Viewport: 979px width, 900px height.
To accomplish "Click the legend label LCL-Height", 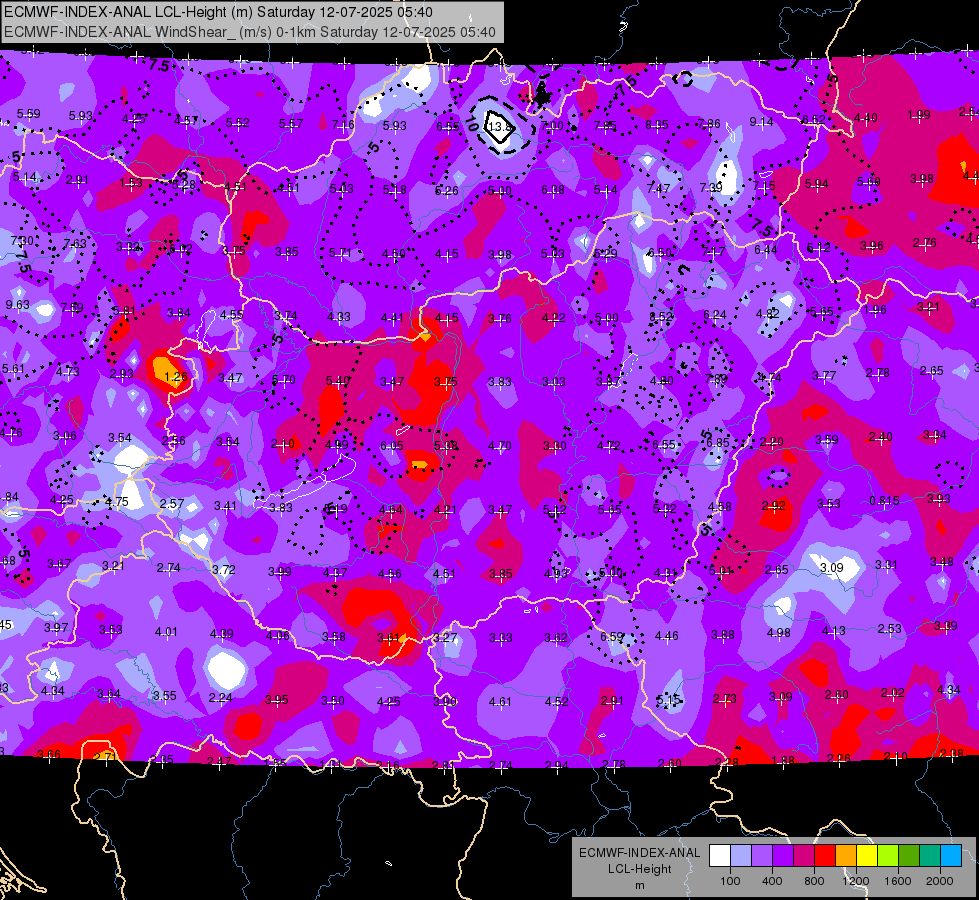I will (x=639, y=869).
